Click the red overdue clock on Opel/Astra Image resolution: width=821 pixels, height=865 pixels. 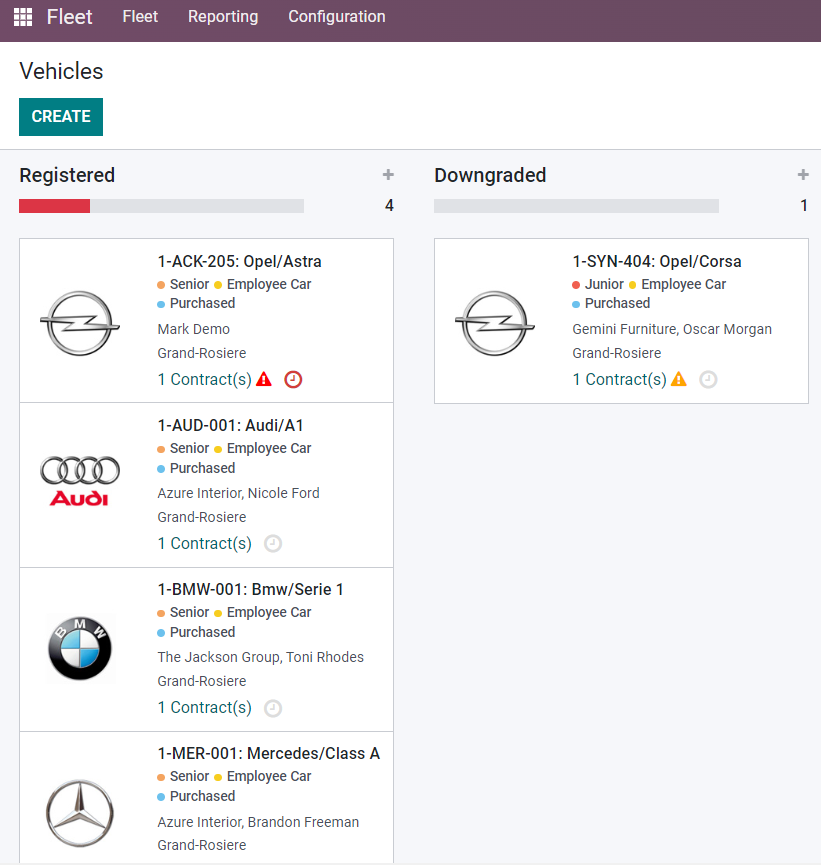[293, 380]
